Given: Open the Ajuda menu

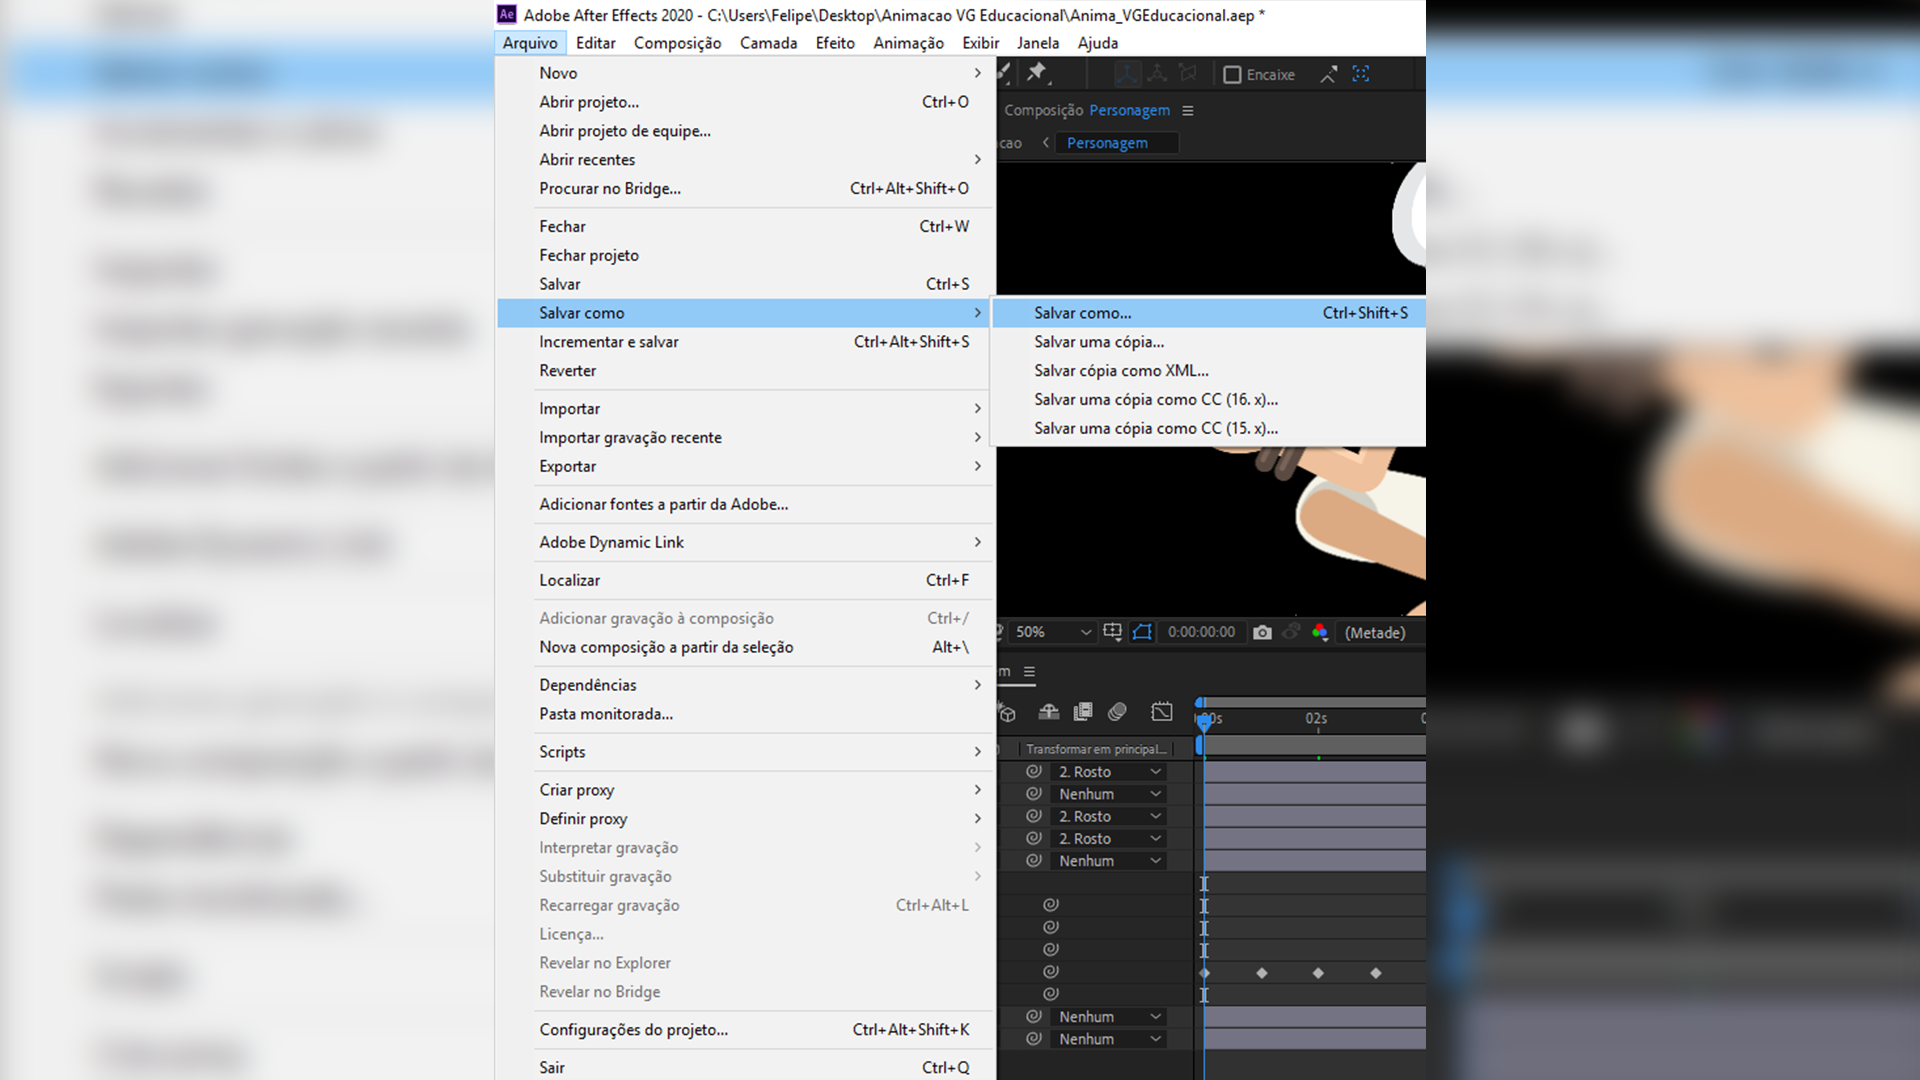Looking at the screenshot, I should point(1097,43).
